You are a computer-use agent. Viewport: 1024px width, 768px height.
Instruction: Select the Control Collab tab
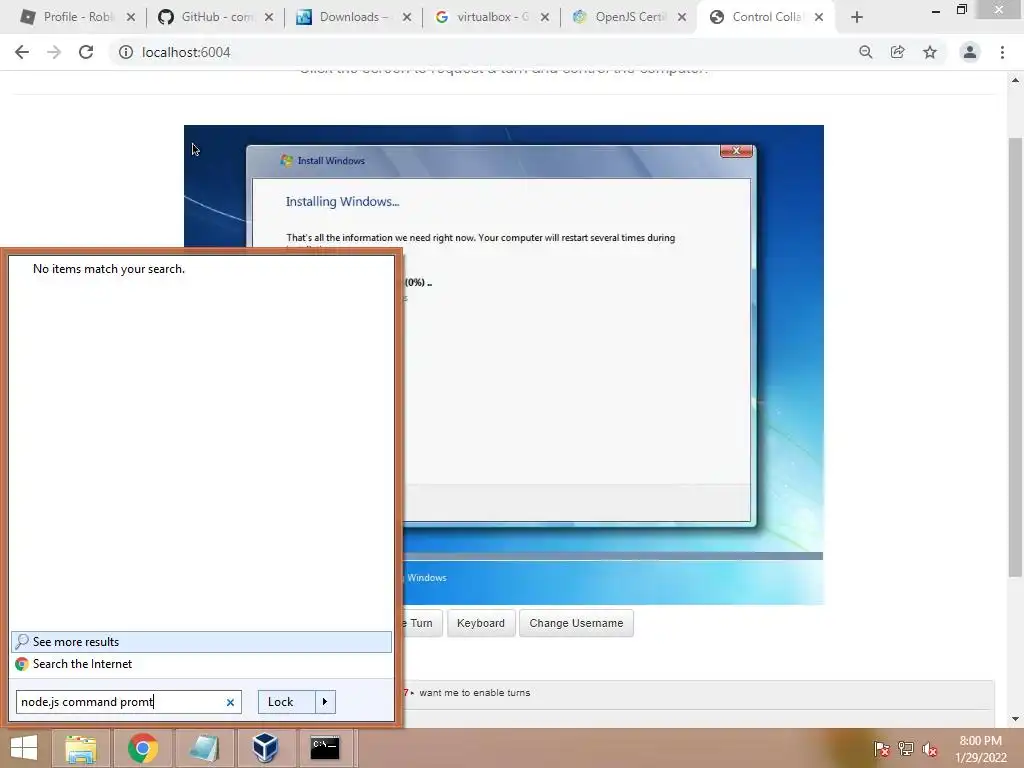pyautogui.click(x=765, y=17)
